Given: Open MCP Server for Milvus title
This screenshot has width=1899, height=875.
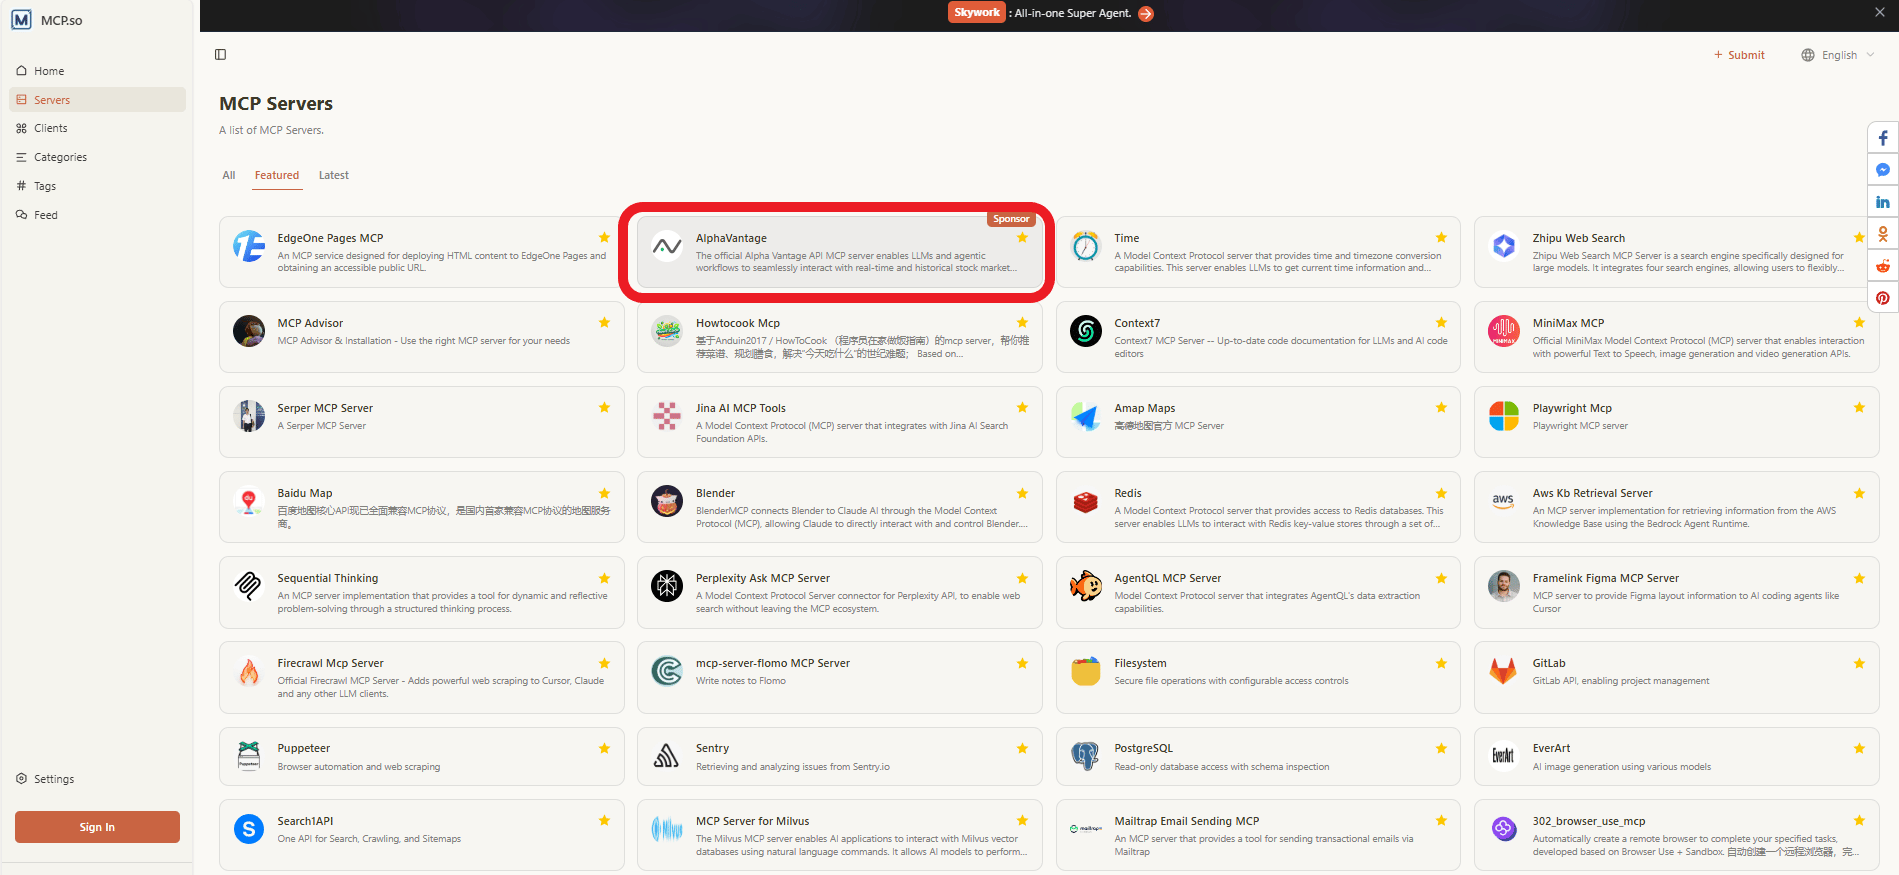Looking at the screenshot, I should click(753, 821).
